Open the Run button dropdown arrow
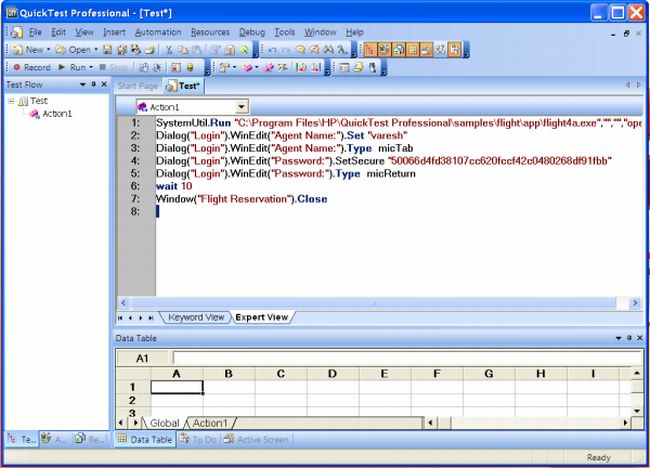Viewport: 650px width, 468px height. tap(91, 67)
